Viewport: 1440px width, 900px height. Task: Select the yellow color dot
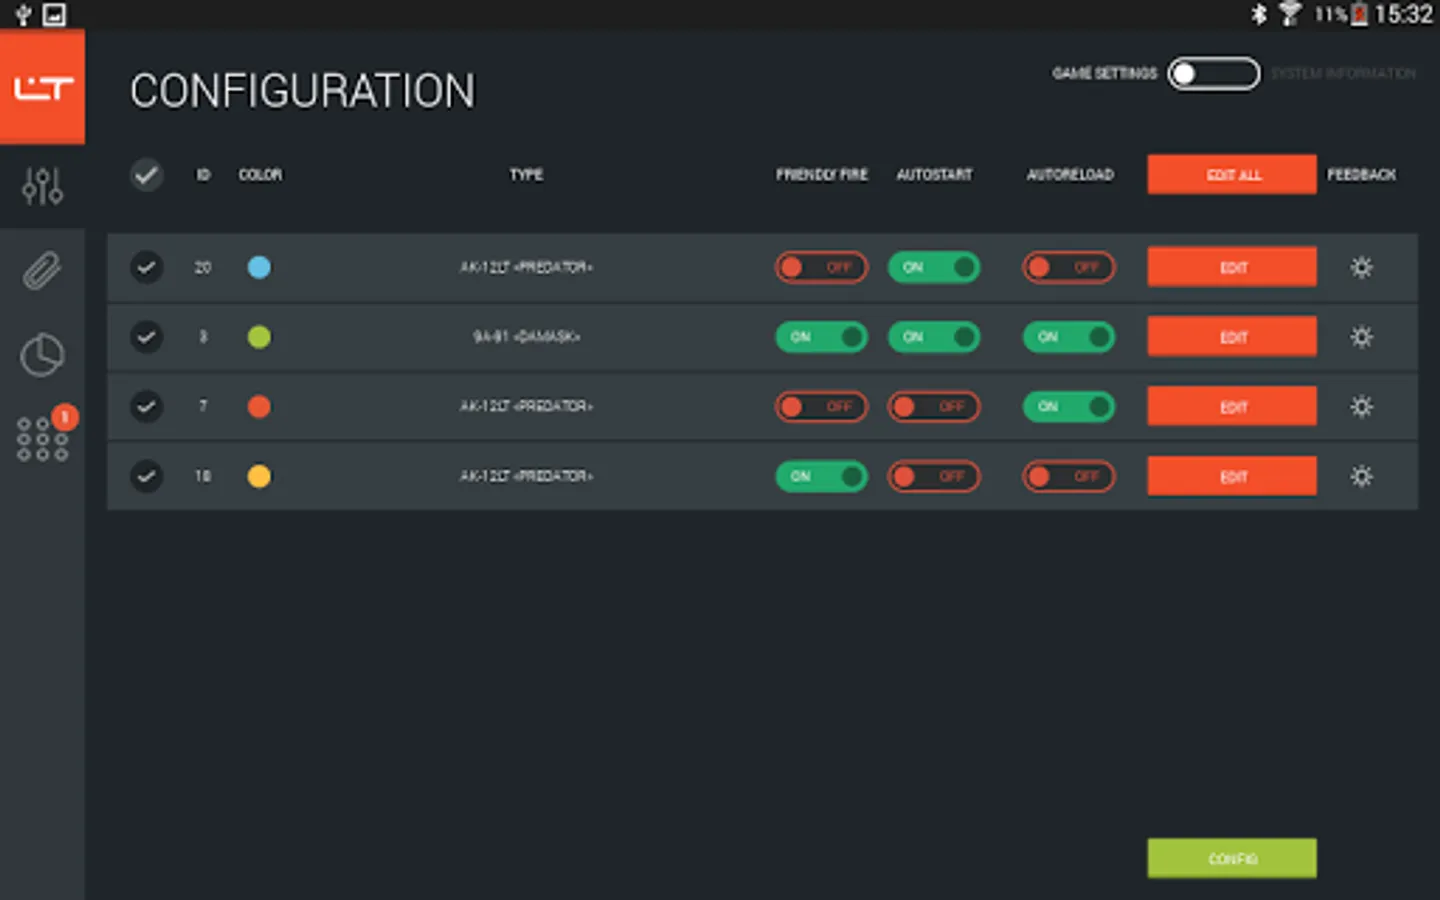coord(259,476)
